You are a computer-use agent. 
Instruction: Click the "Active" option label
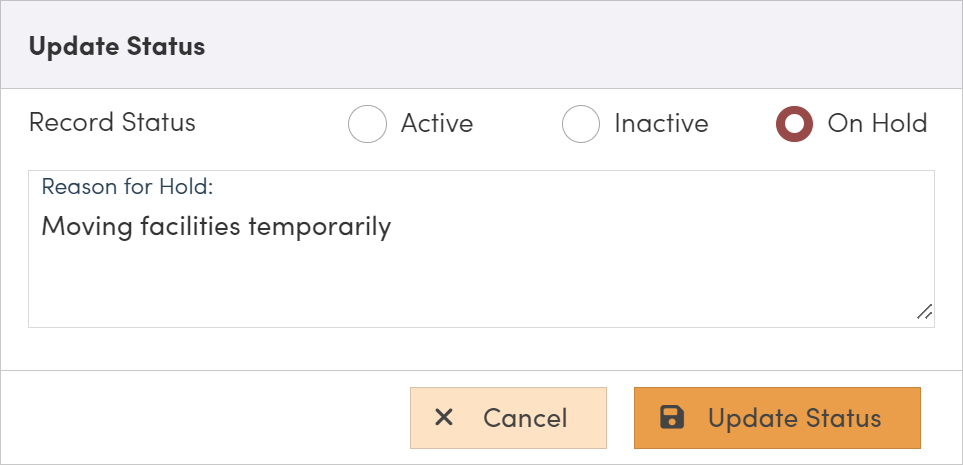tap(437, 124)
